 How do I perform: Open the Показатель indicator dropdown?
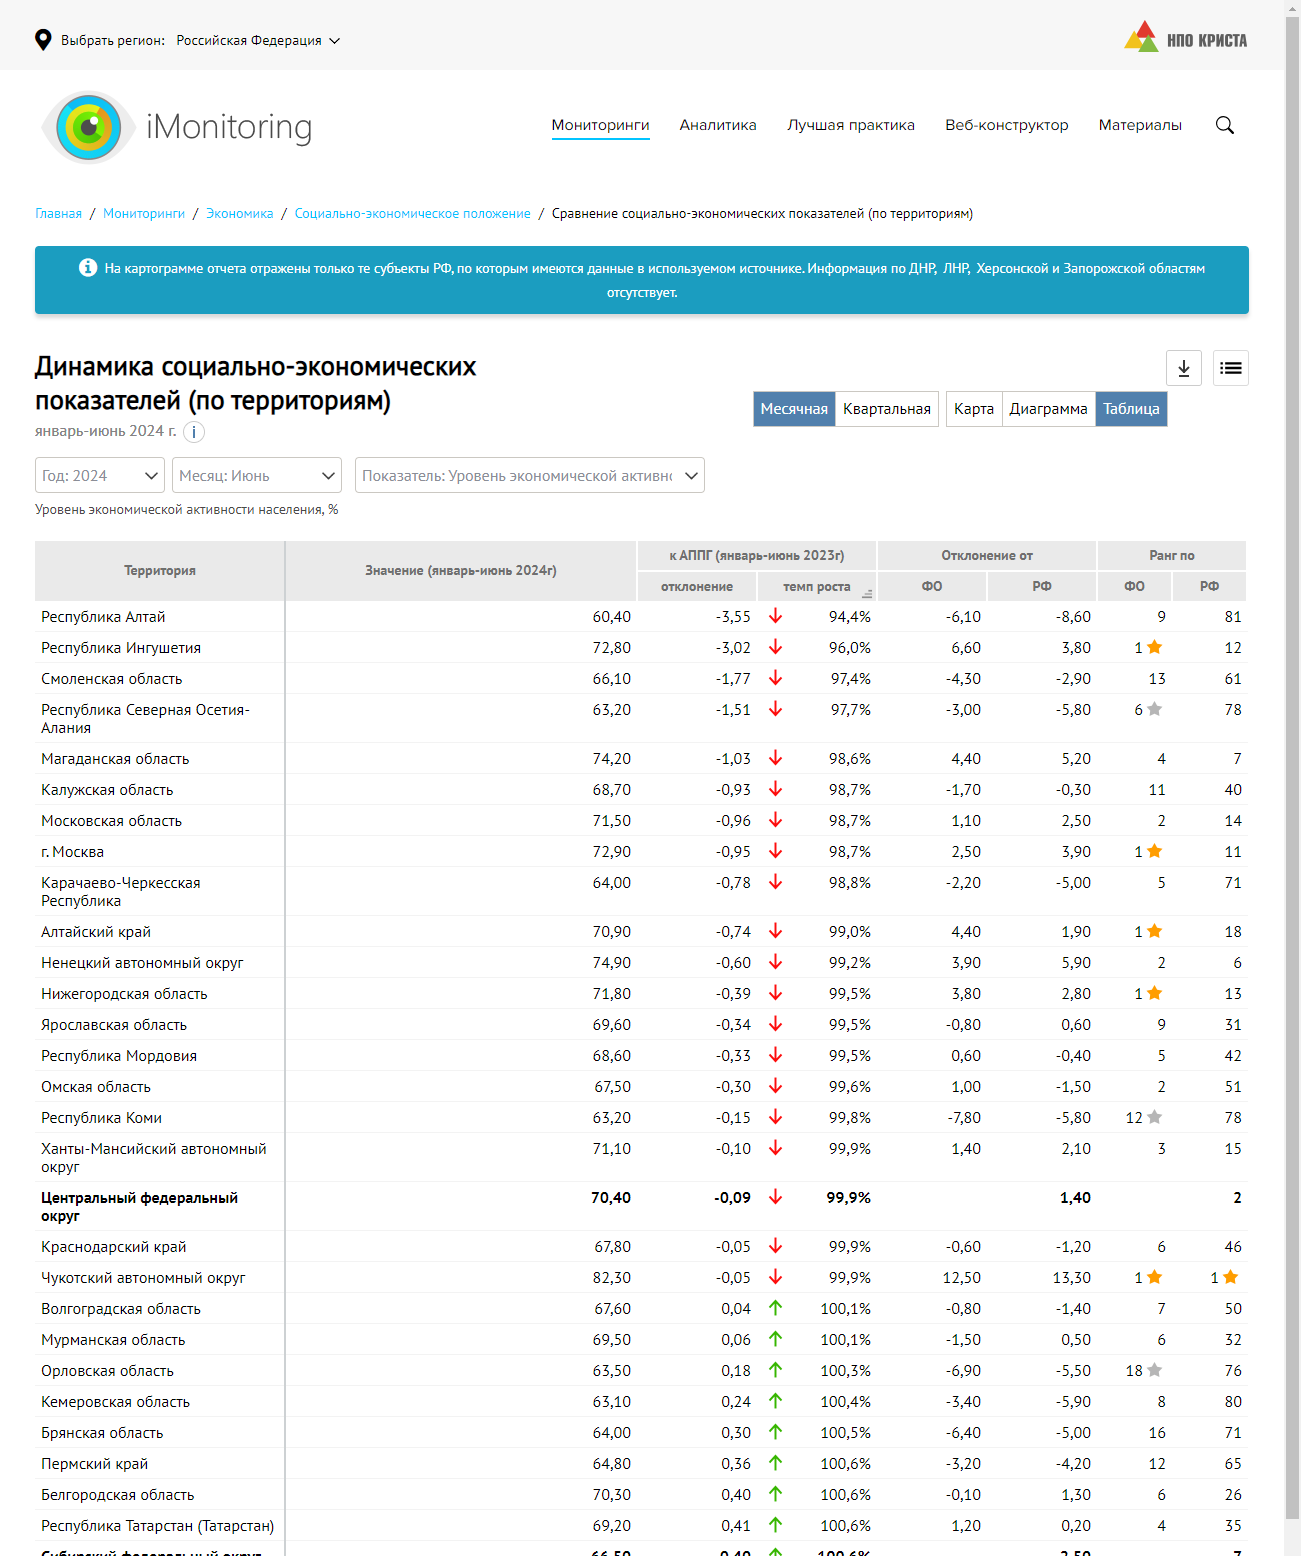pos(529,475)
